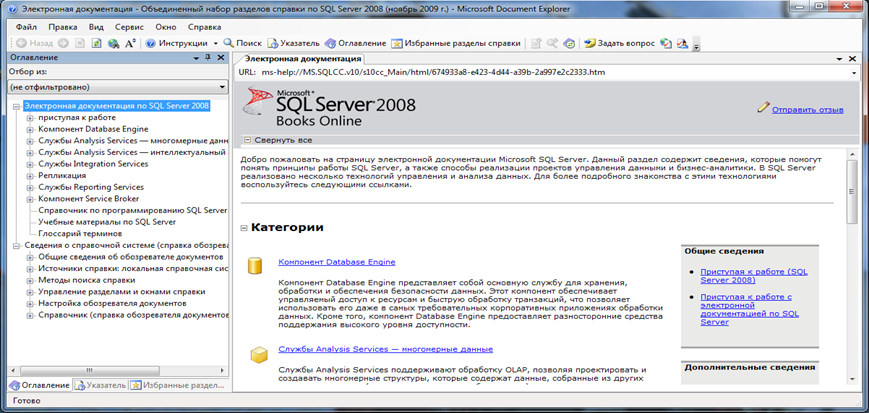Click the Back (Назад) navigation button
The width and height of the screenshot is (869, 413).
pyautogui.click(x=34, y=43)
